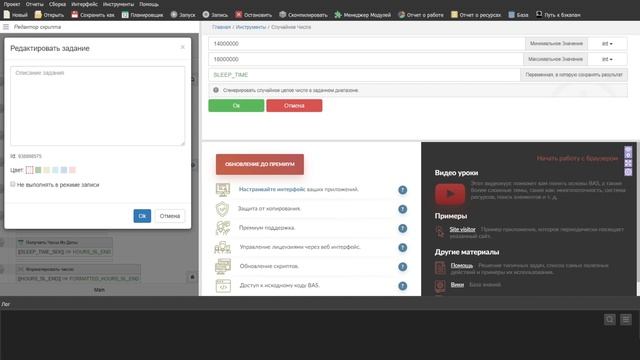Click the source code access icon

click(223, 286)
